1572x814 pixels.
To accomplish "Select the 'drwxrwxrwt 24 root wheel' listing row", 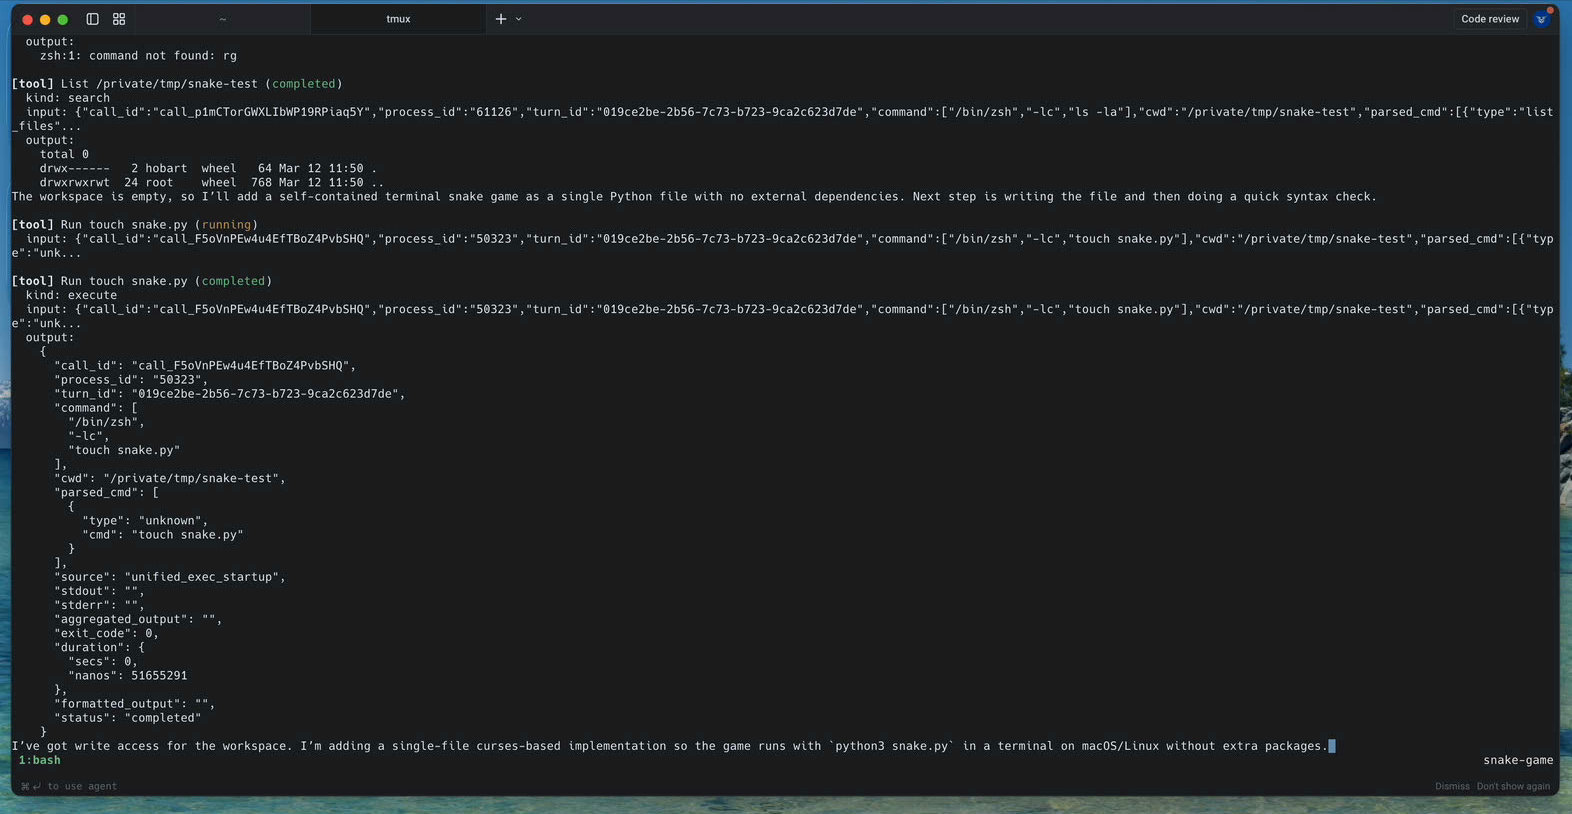I will 211,182.
